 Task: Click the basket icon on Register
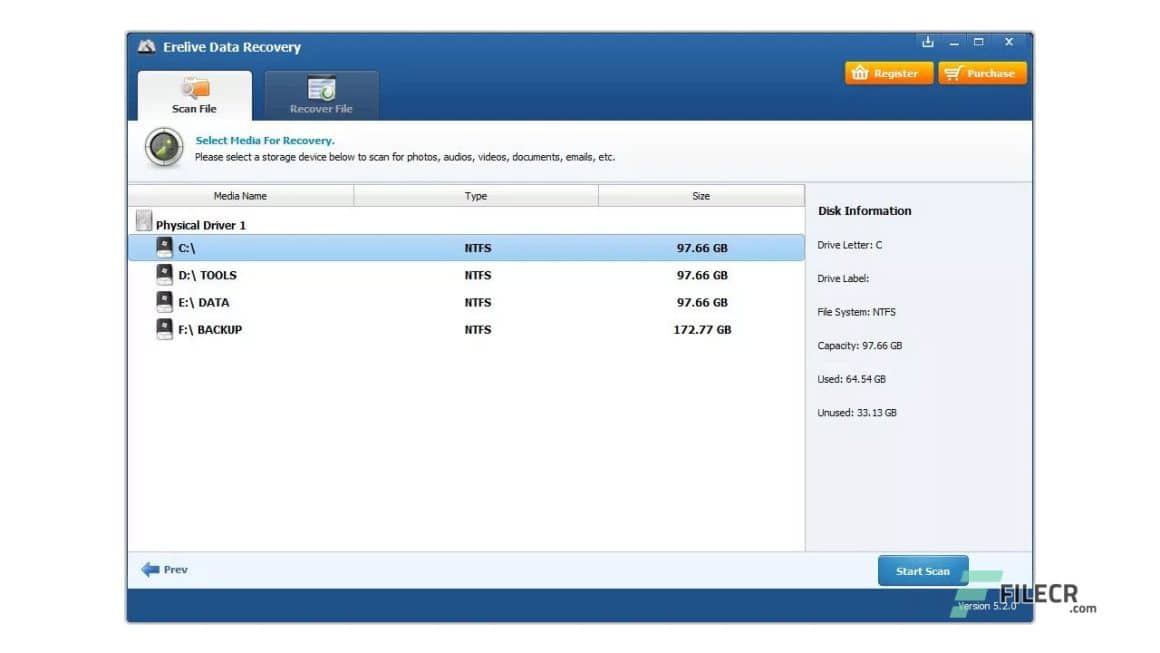click(860, 72)
